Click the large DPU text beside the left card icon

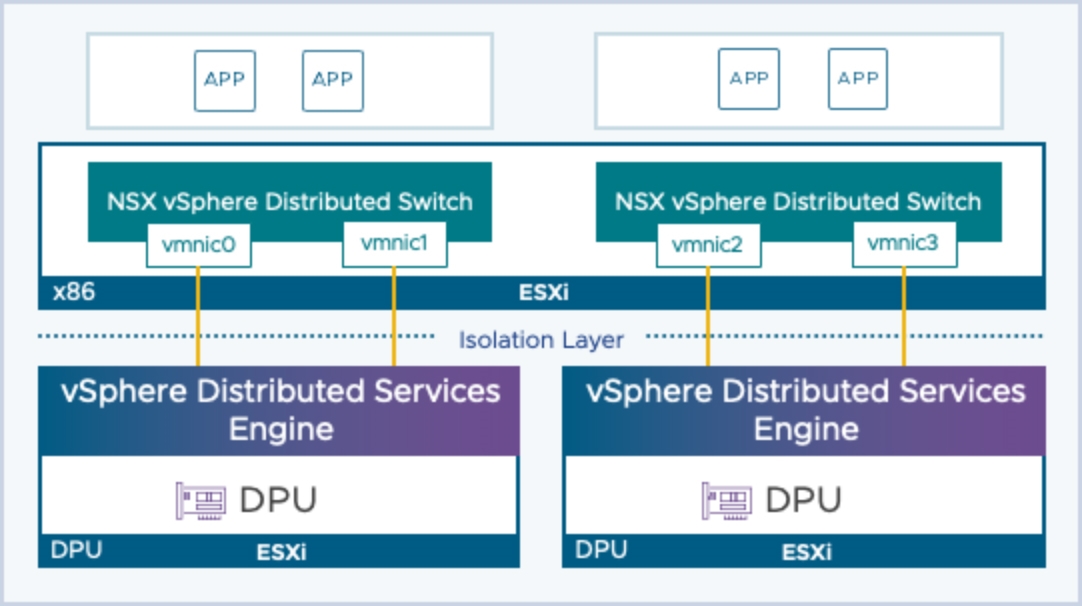[x=278, y=500]
